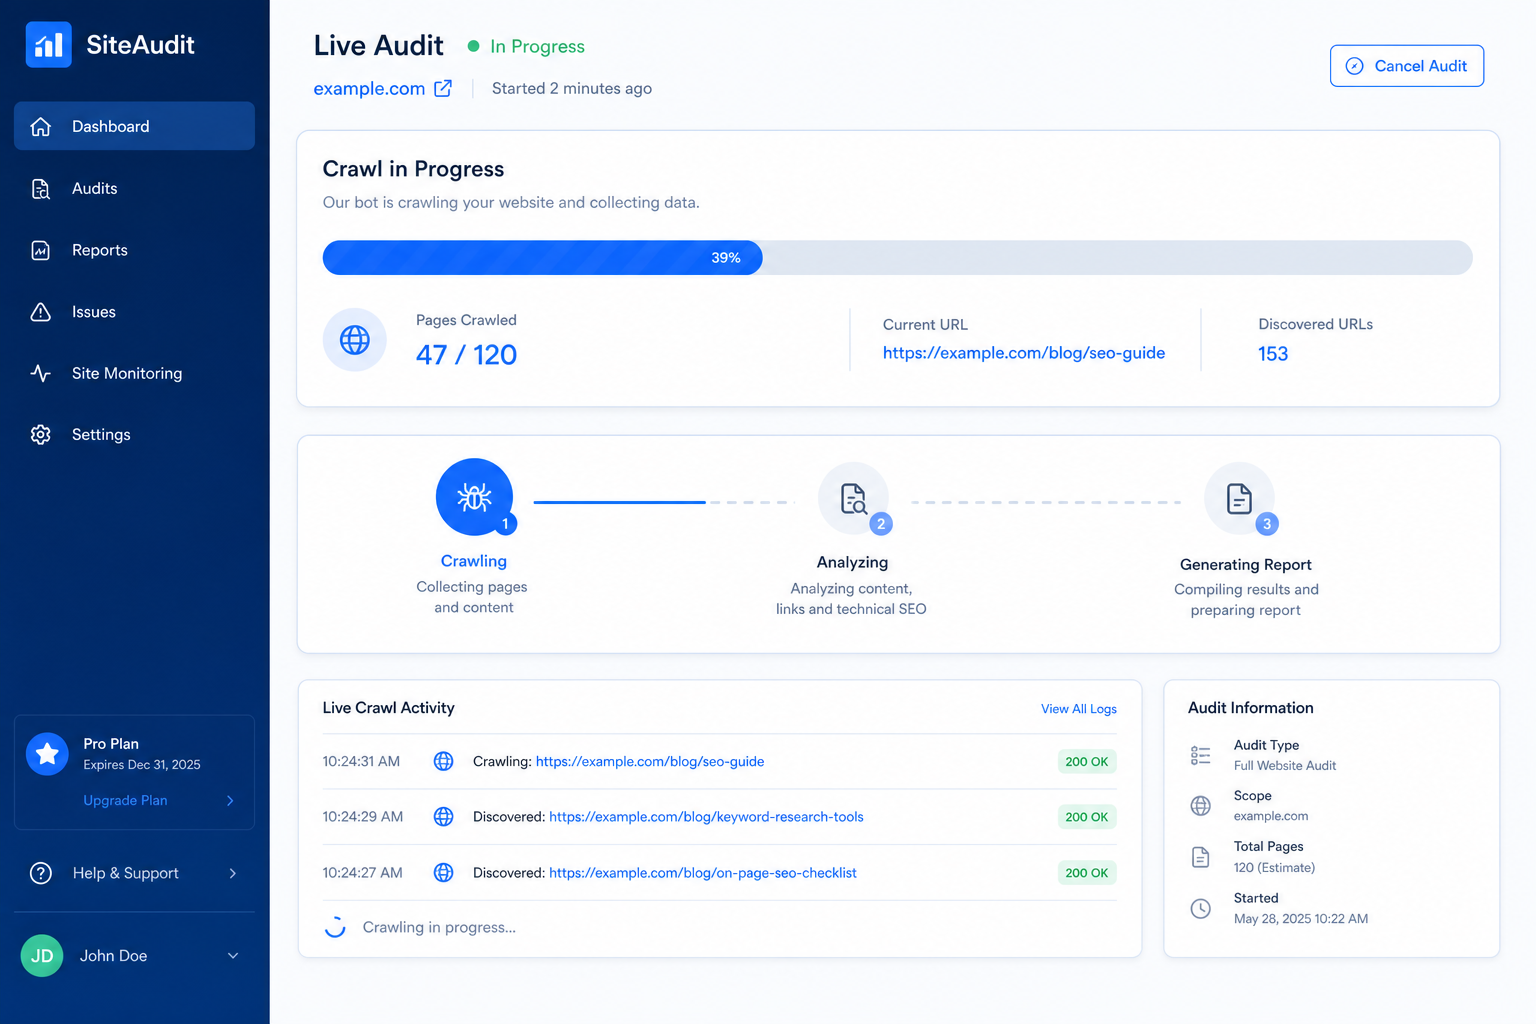Open Settings in the sidebar

coord(134,434)
